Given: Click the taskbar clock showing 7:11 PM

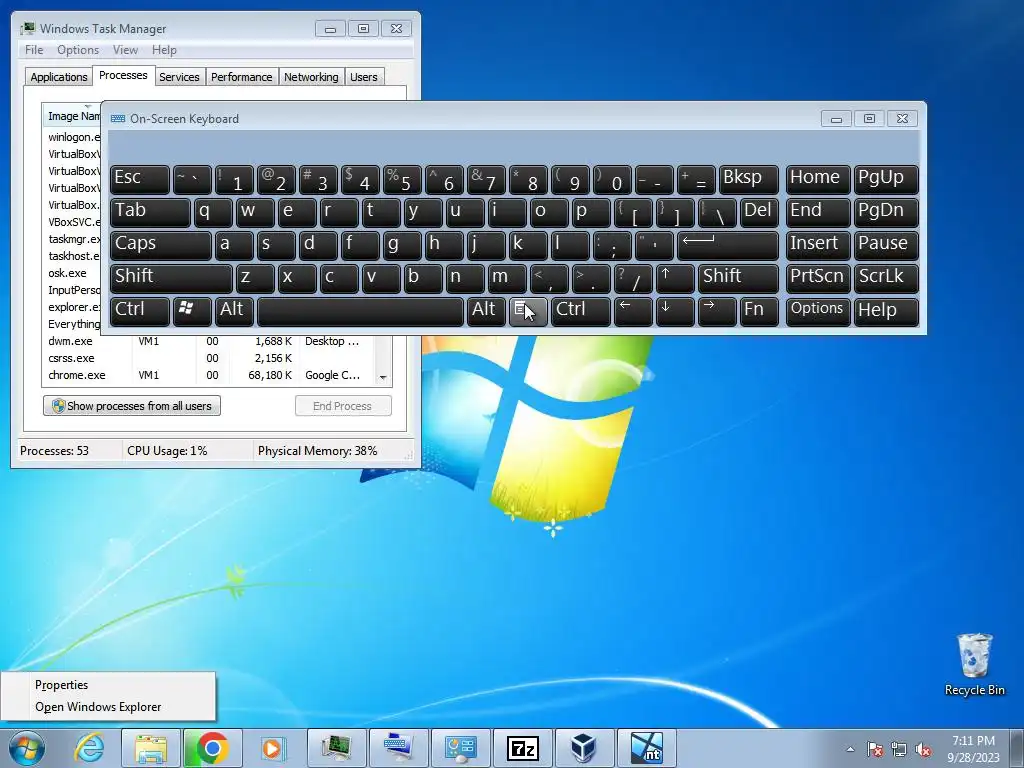Looking at the screenshot, I should pos(973,748).
